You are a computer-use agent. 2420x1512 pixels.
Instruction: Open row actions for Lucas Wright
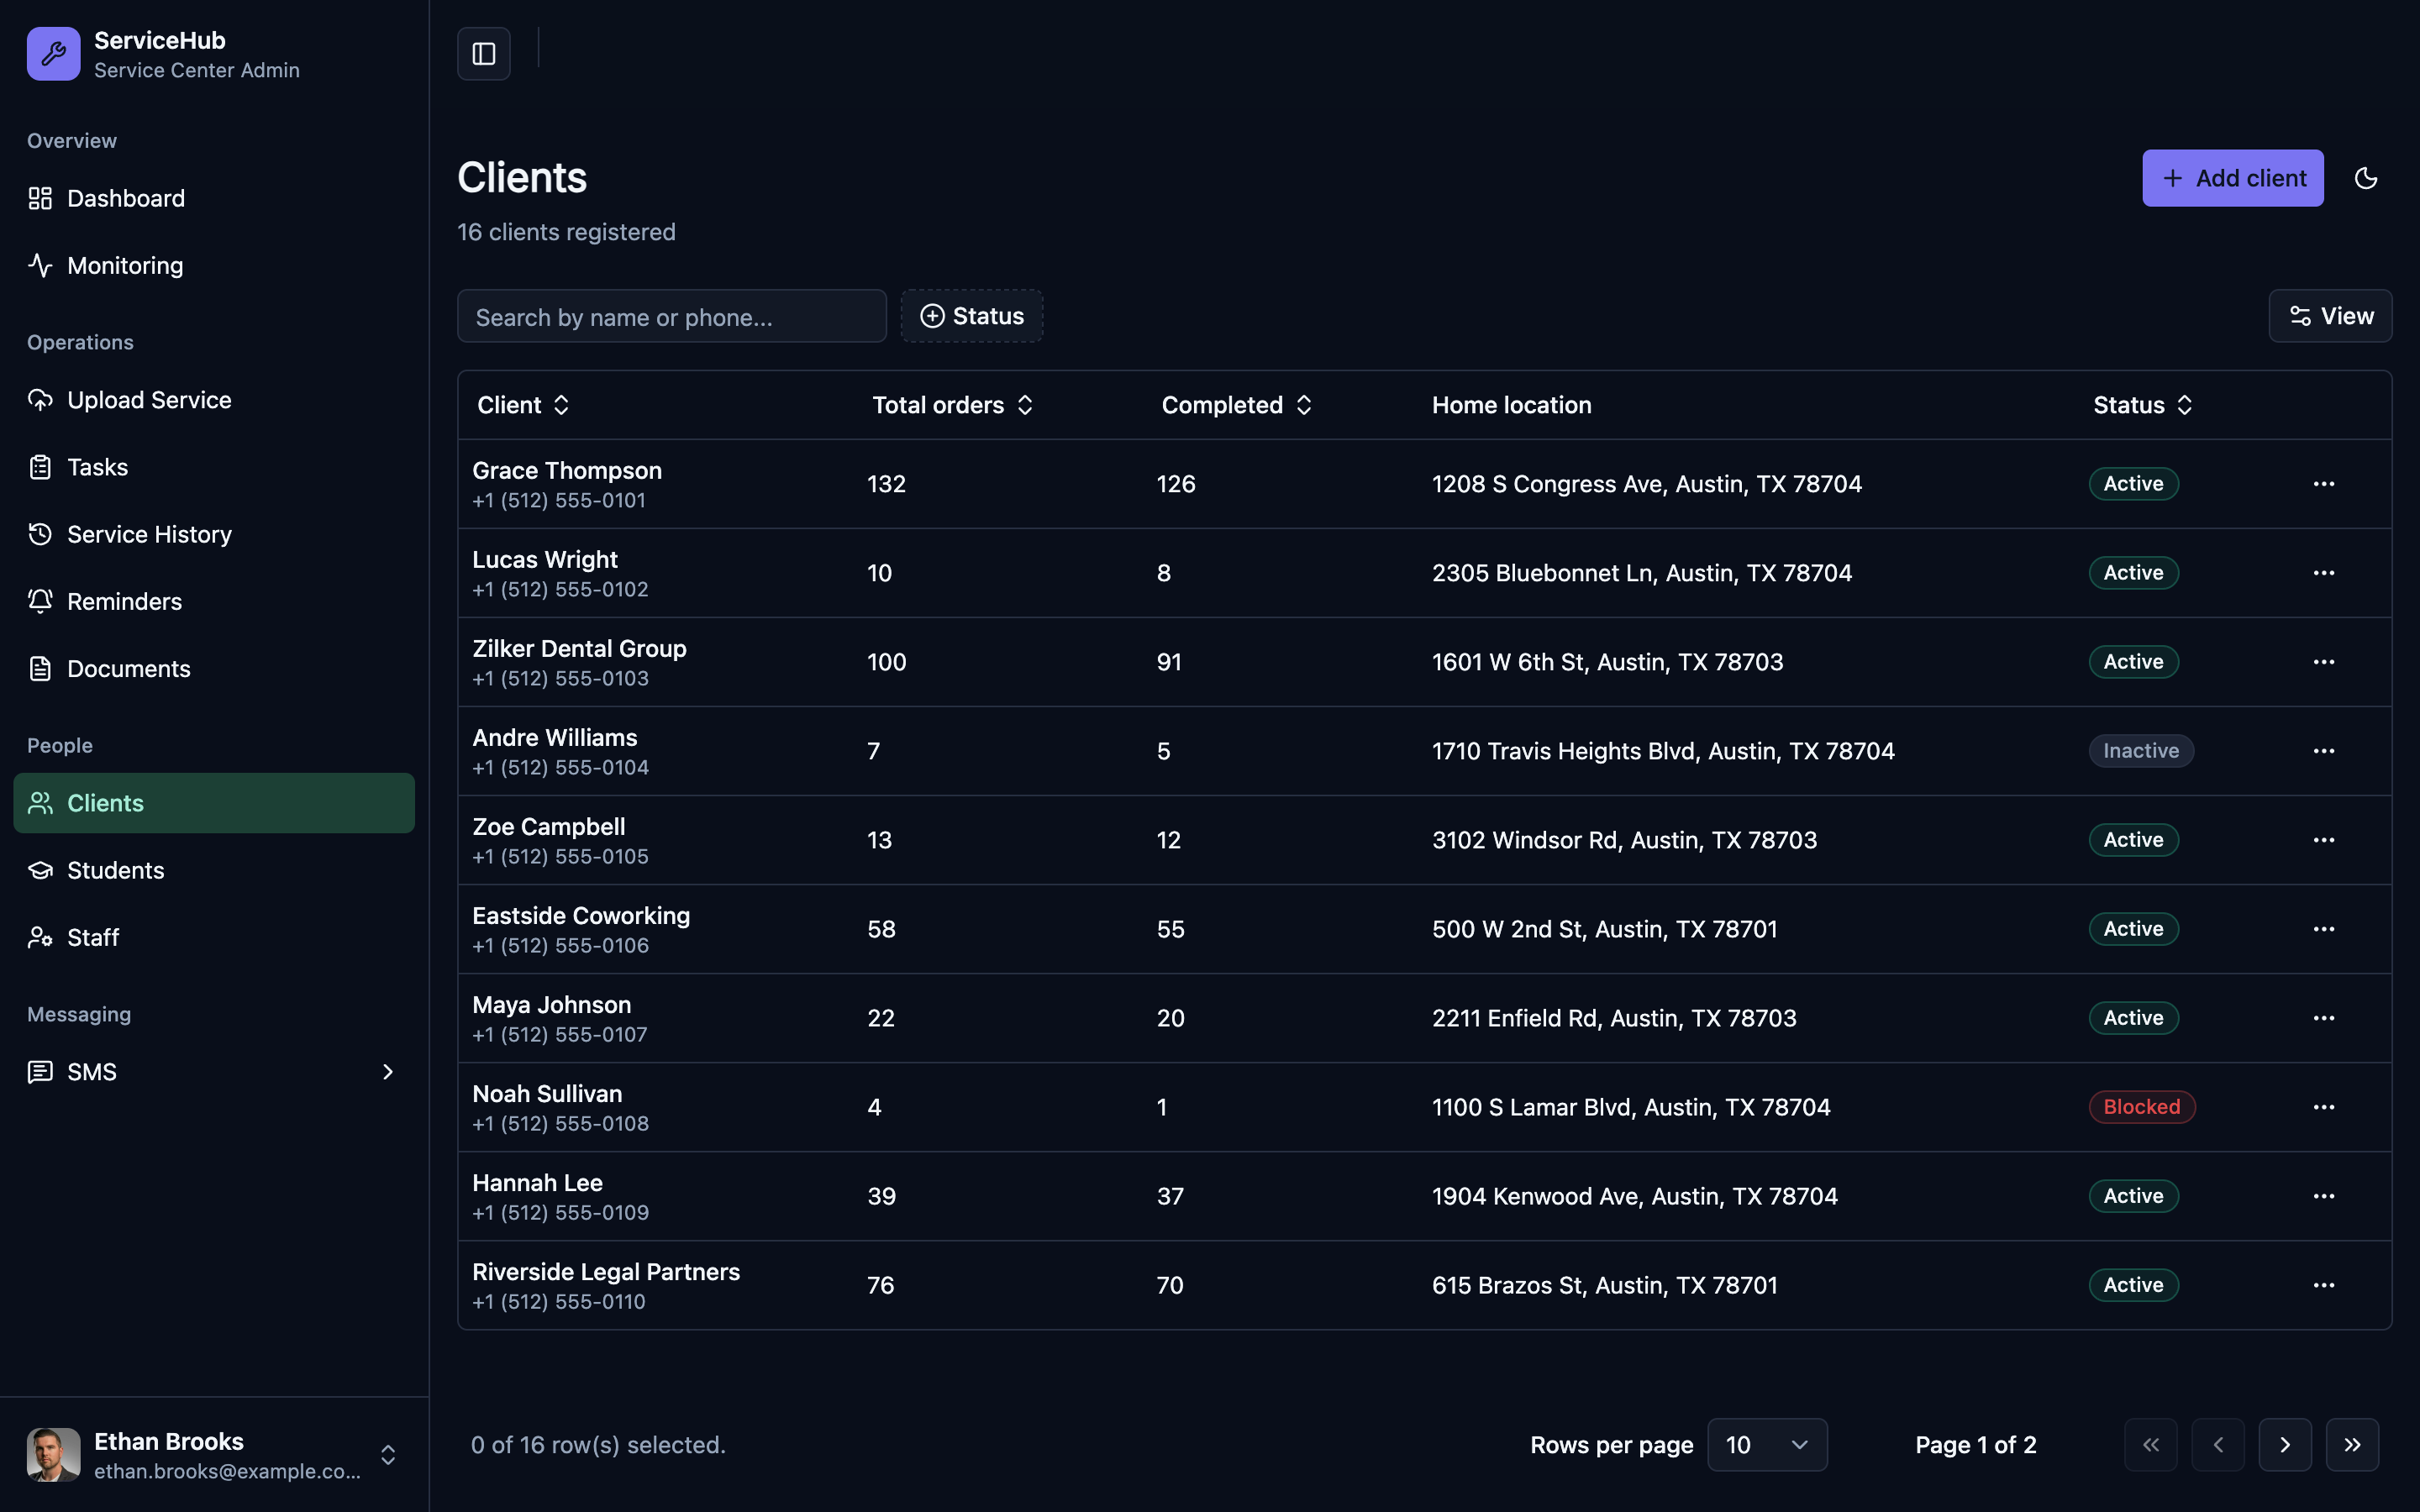point(2324,573)
